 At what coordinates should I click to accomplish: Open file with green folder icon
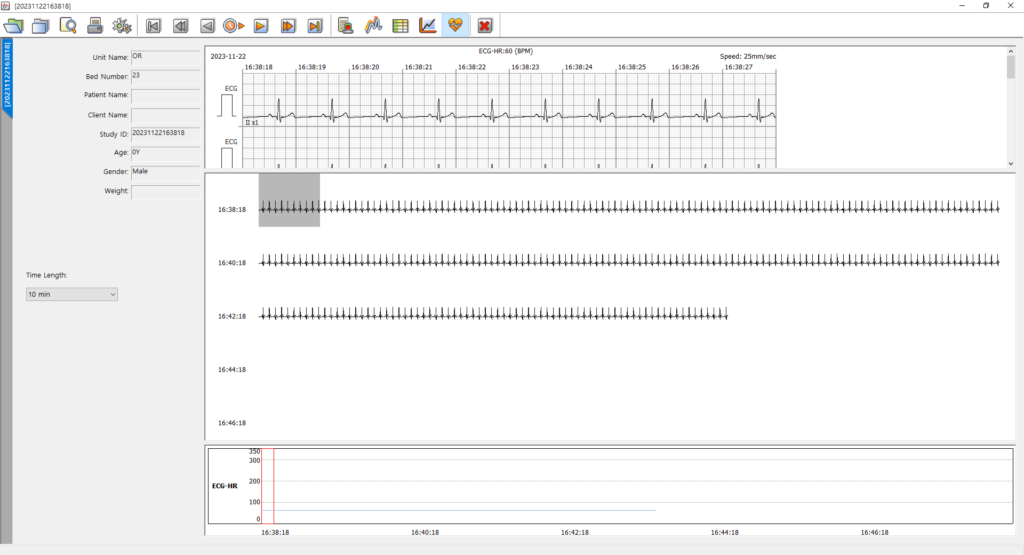click(x=14, y=26)
